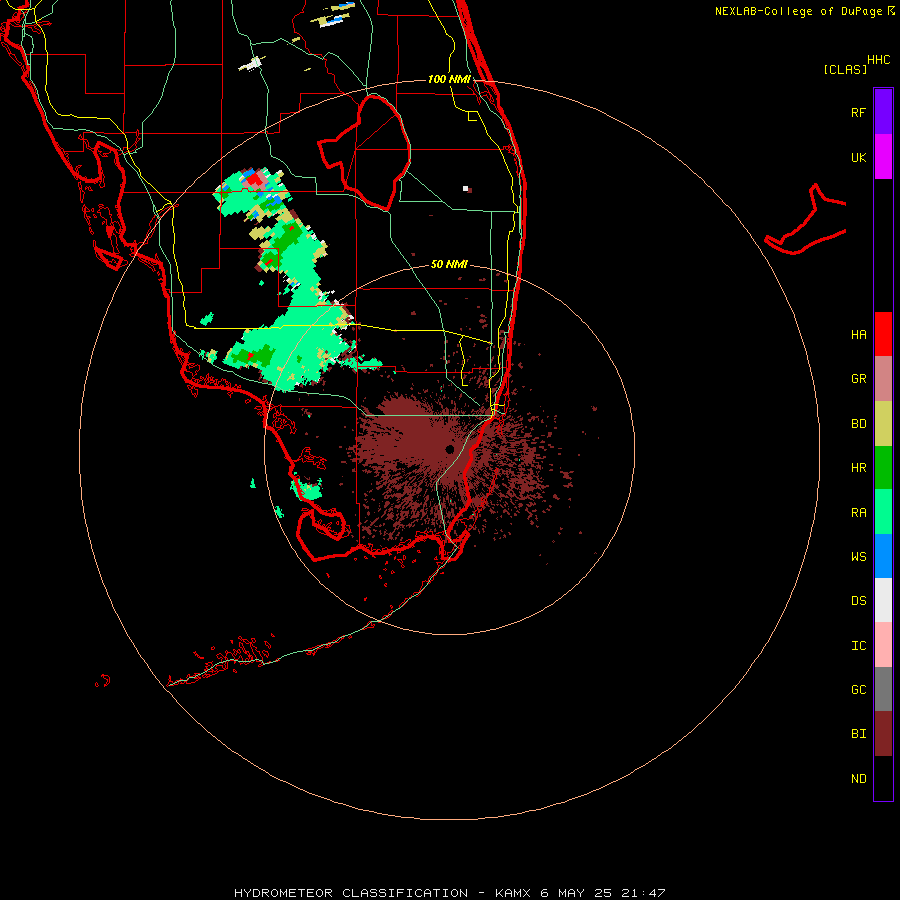
Task: Click the BI maroon legend swatch
Action: pos(883,734)
